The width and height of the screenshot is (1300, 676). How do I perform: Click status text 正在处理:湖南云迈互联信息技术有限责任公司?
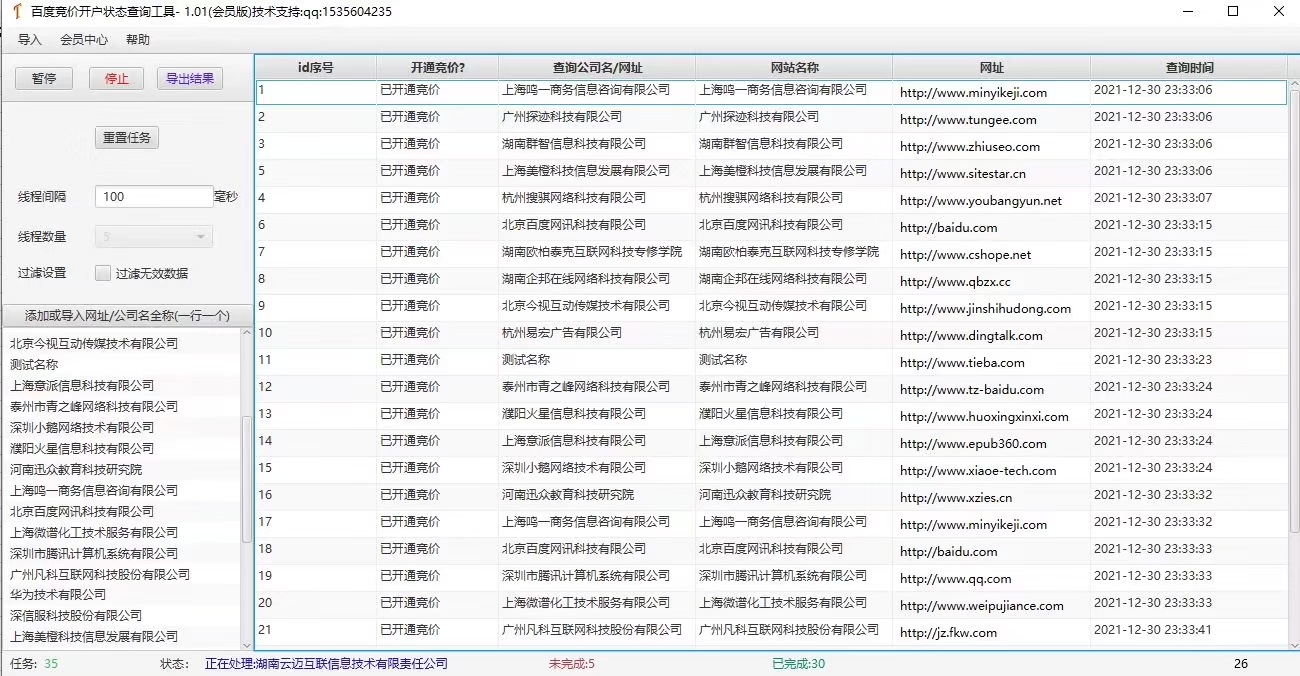tap(326, 664)
